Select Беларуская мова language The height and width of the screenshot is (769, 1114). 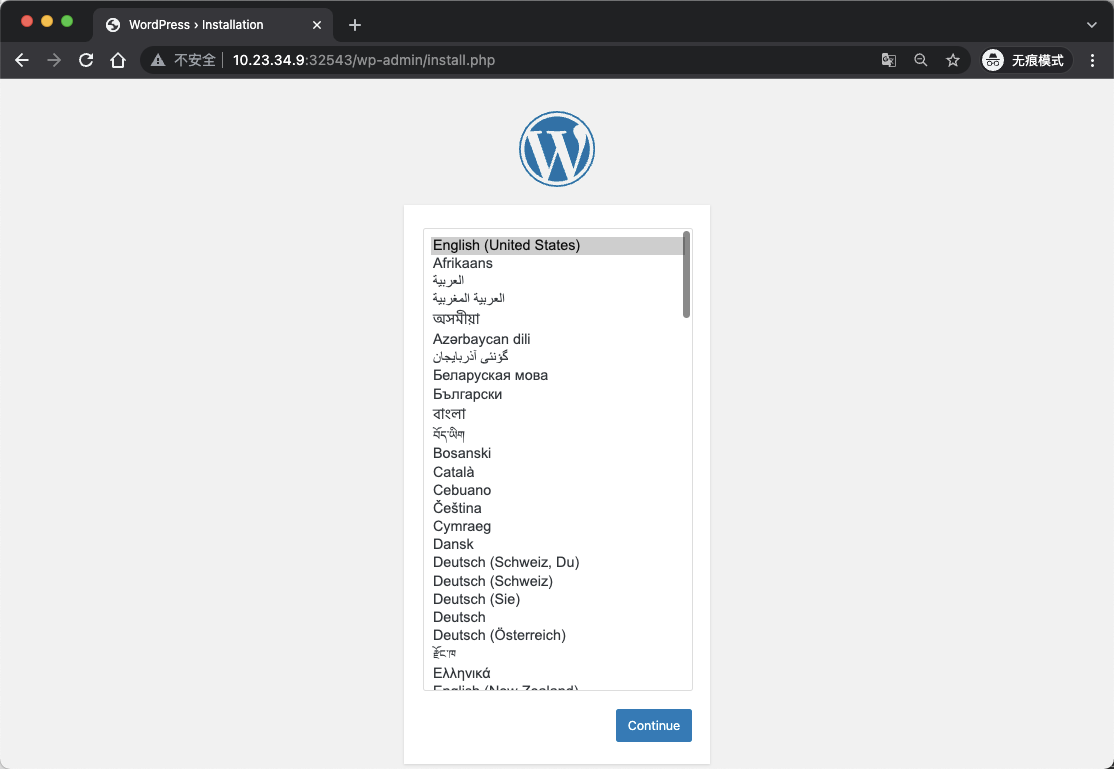coord(557,375)
